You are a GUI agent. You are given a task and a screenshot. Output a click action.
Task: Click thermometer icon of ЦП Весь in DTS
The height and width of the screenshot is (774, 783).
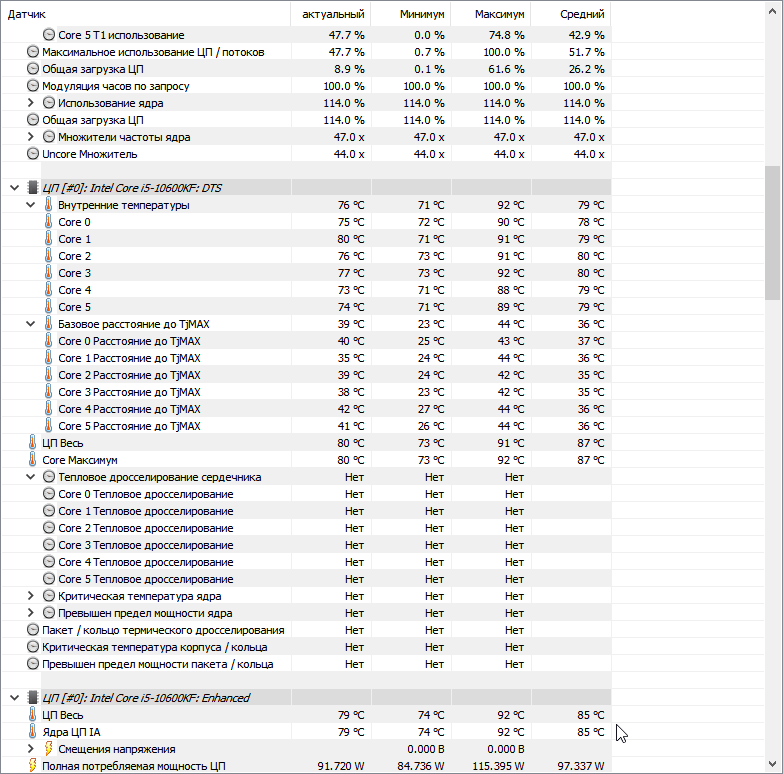pos(32,443)
